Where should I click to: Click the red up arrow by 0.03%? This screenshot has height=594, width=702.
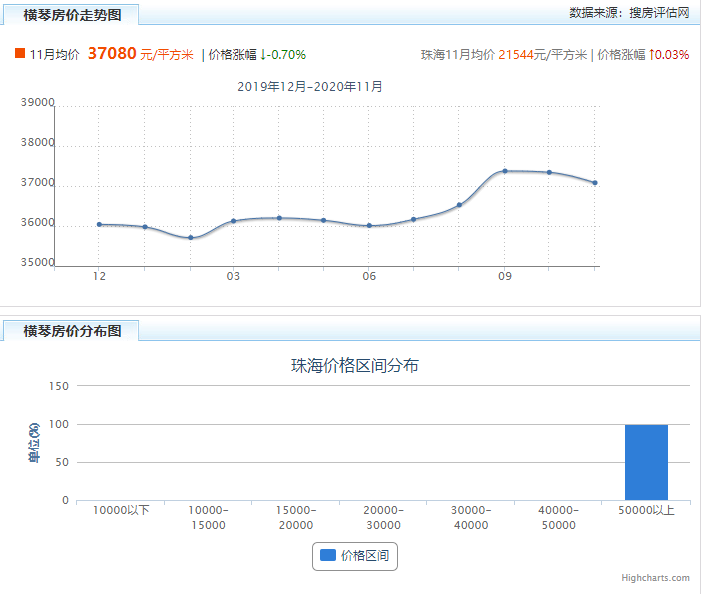point(652,55)
